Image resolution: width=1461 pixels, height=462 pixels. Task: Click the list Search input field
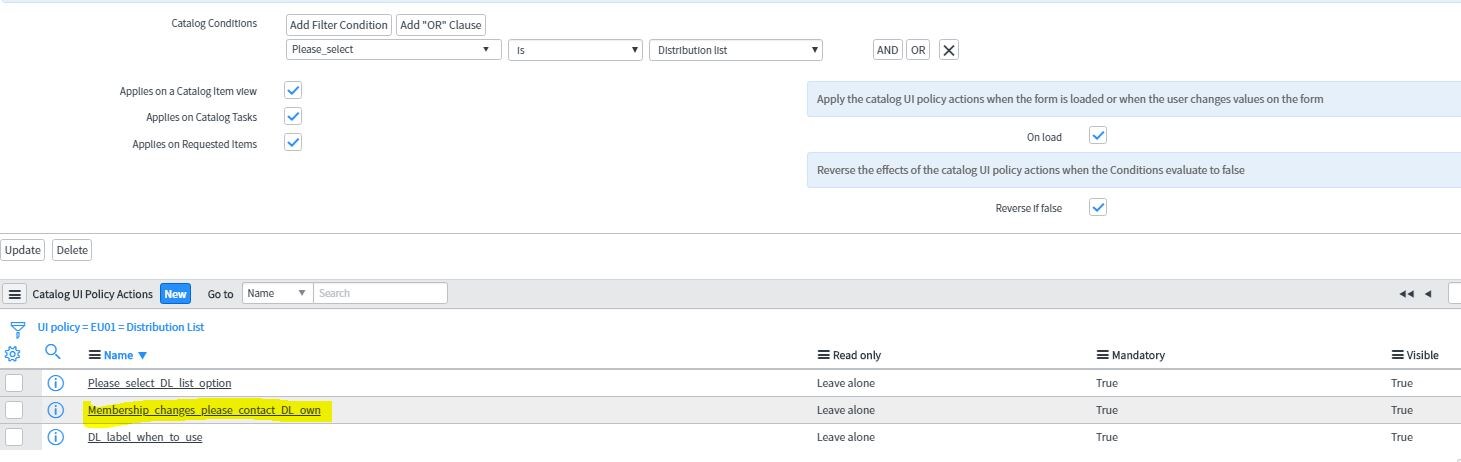click(380, 293)
